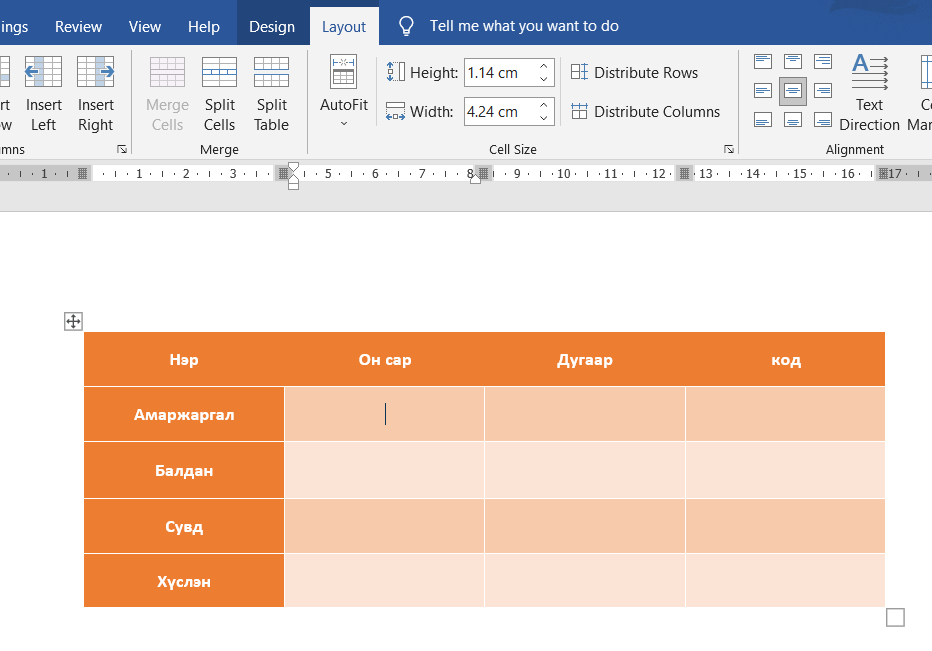Open Cell Size dialog launcher
932x651 pixels.
[729, 149]
